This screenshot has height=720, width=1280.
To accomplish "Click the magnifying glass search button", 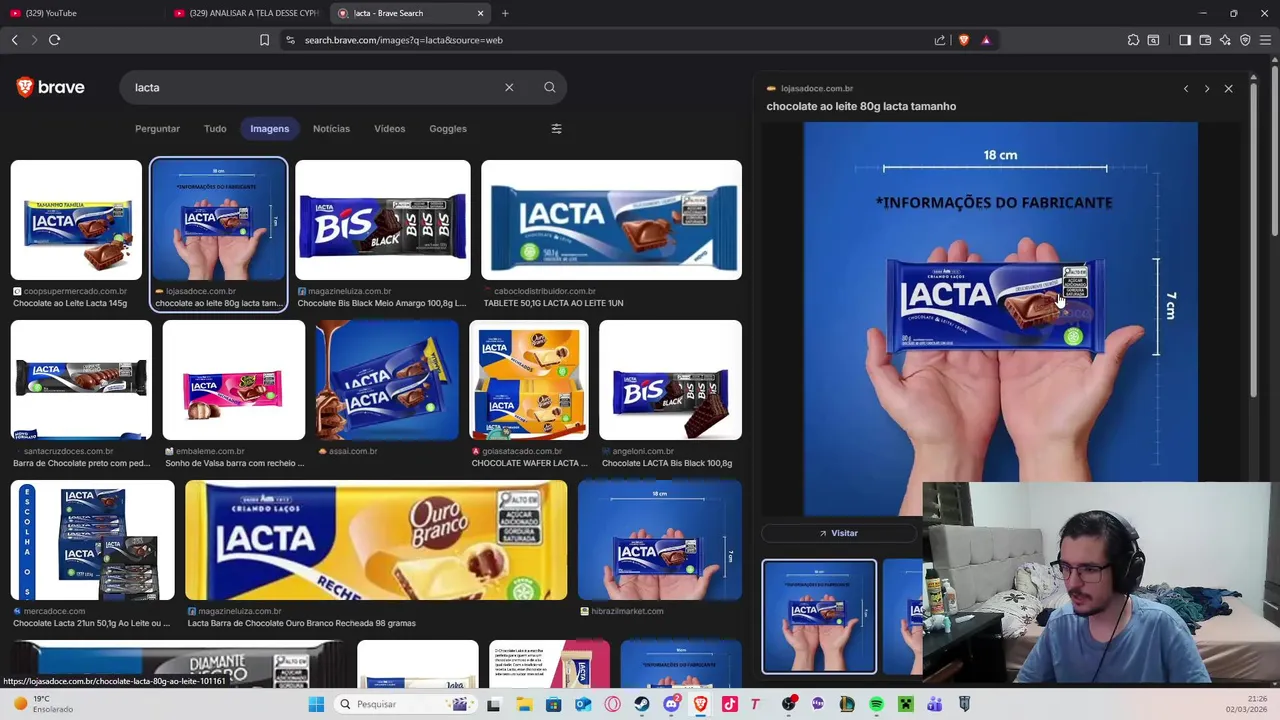I will [549, 87].
